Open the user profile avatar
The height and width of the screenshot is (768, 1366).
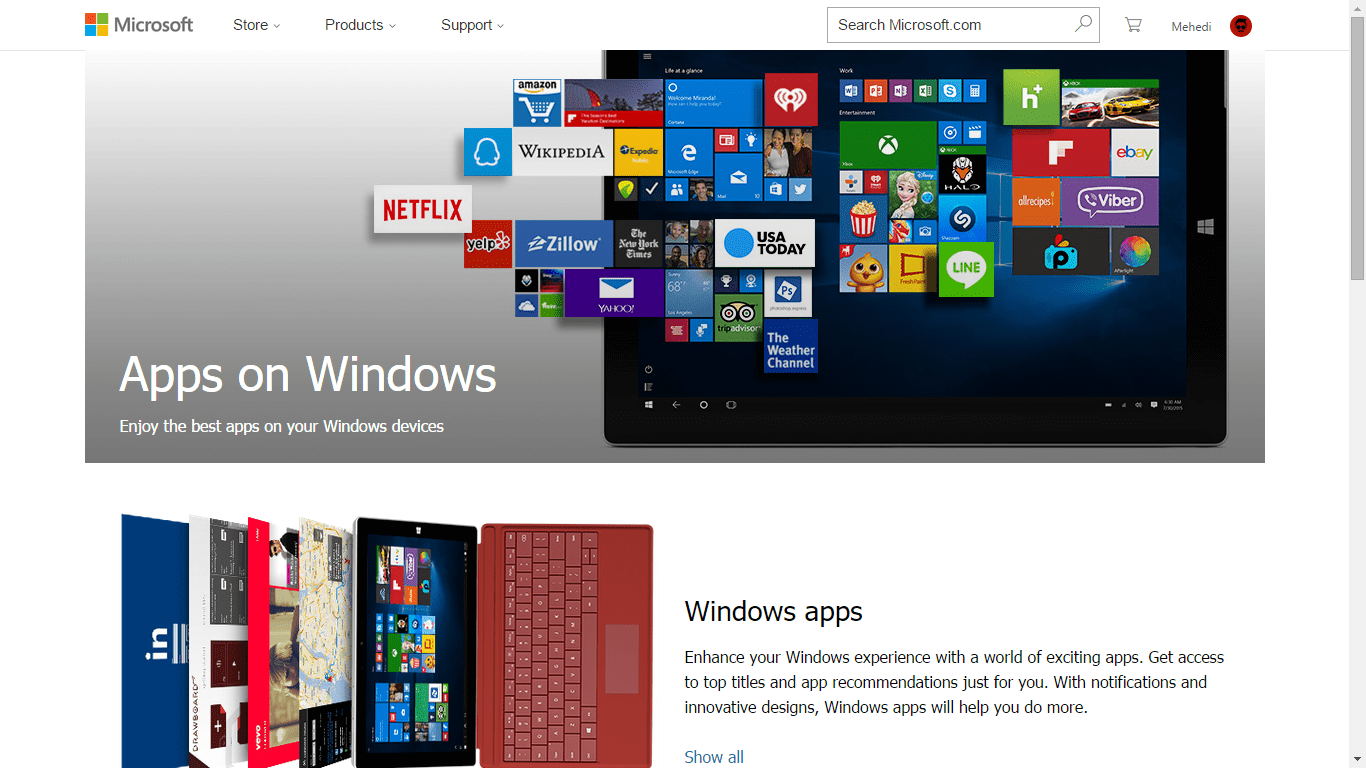tap(1241, 26)
